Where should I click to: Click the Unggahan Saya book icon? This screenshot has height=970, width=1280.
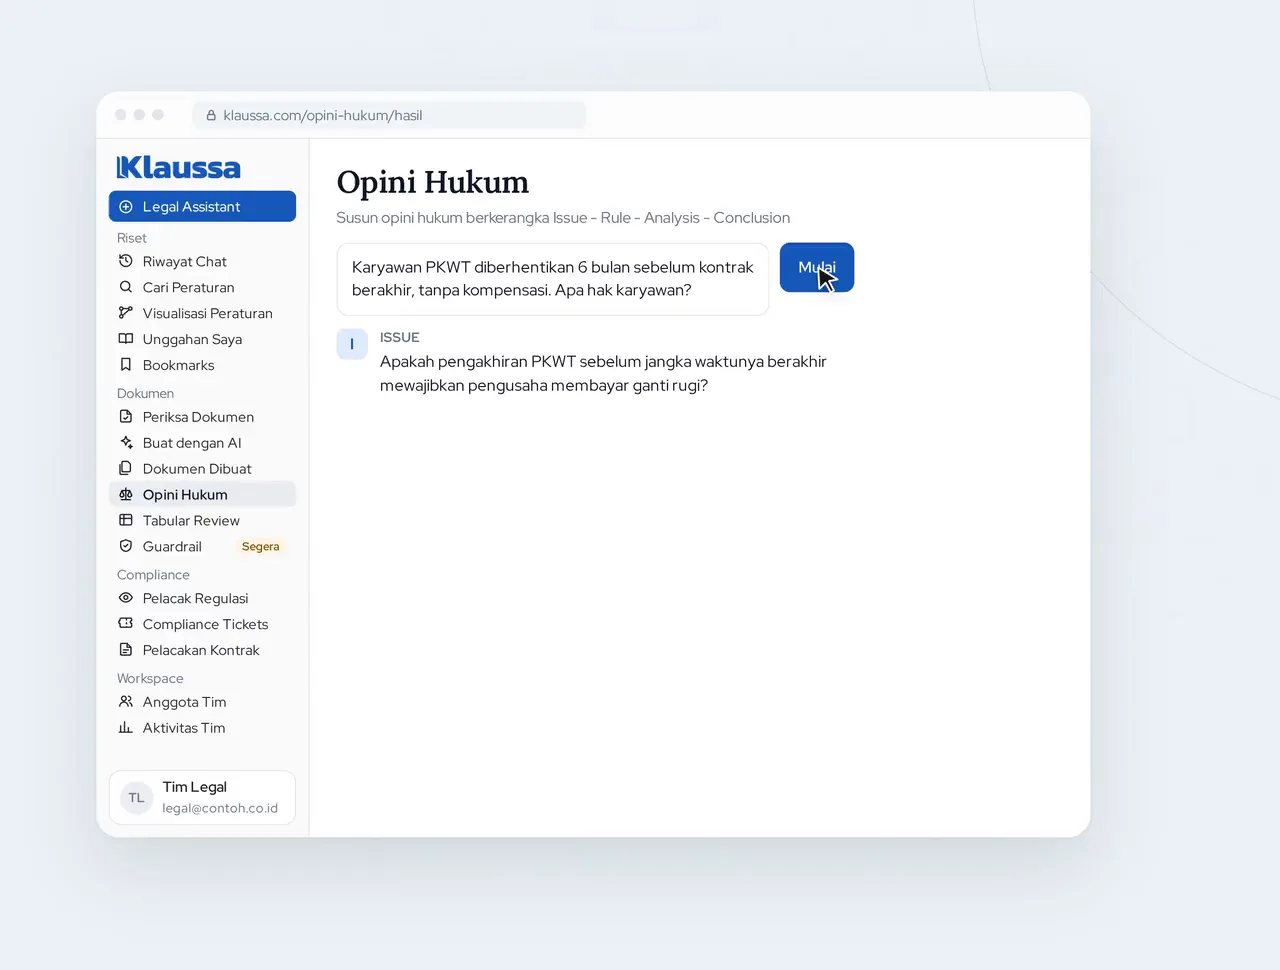tap(126, 339)
